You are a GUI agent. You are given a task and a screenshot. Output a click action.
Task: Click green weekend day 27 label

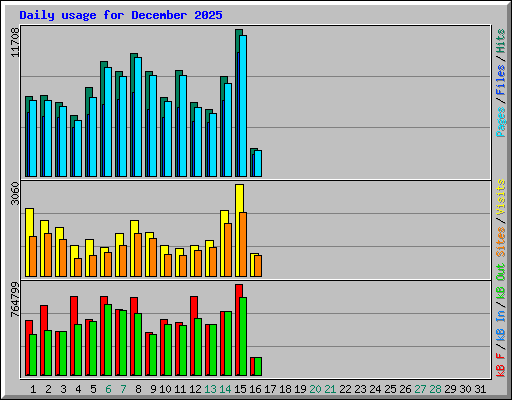(x=420, y=389)
